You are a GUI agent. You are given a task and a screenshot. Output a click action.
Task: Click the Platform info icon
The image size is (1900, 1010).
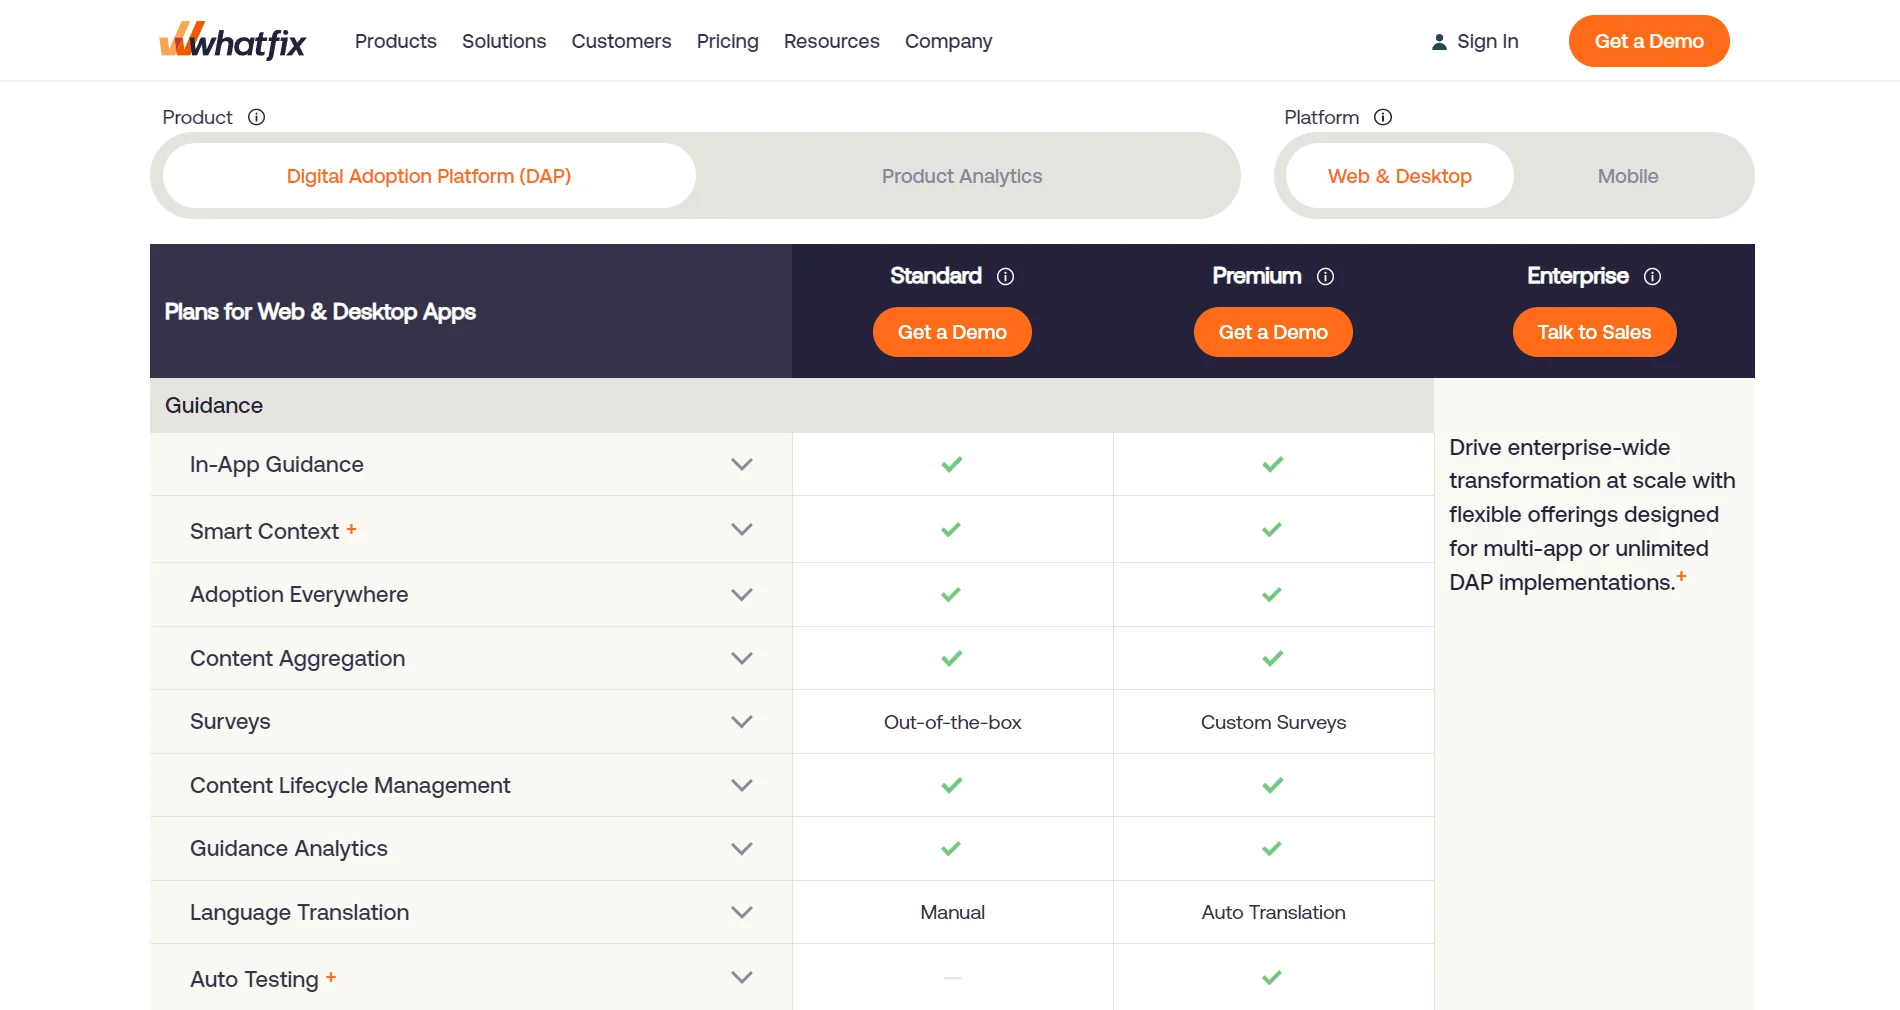pyautogui.click(x=1383, y=117)
